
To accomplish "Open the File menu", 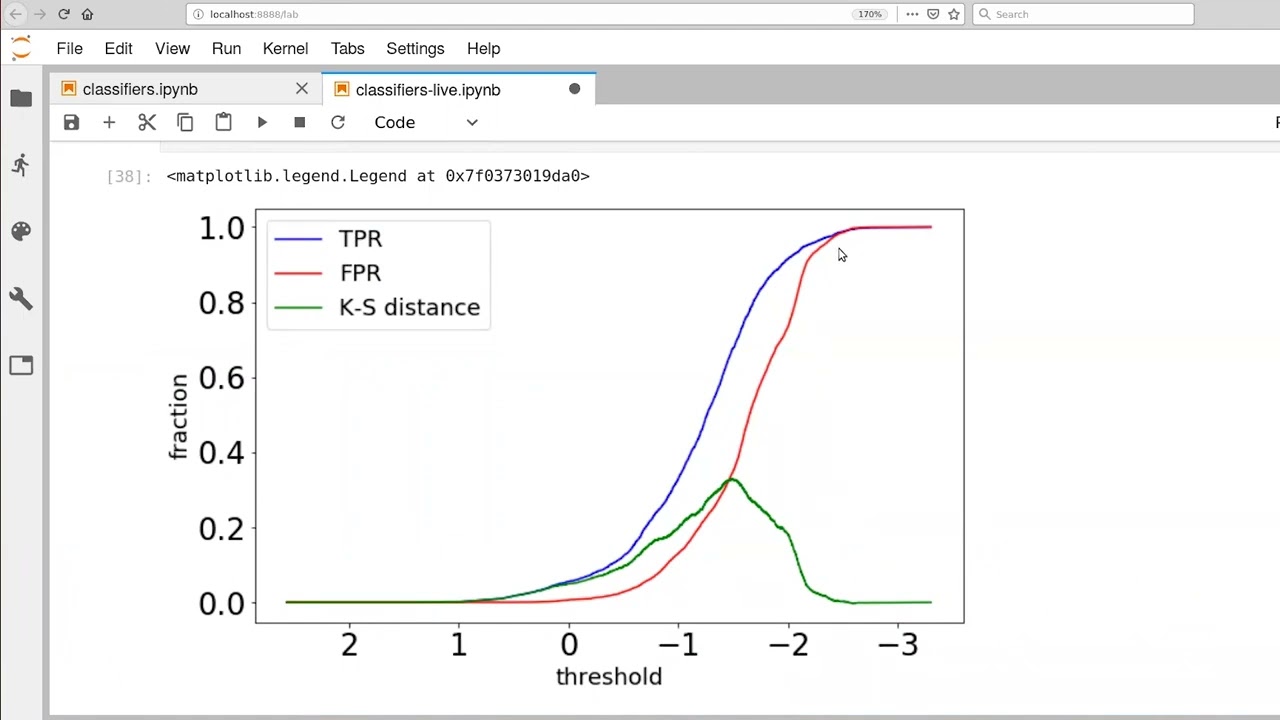I will pos(69,48).
